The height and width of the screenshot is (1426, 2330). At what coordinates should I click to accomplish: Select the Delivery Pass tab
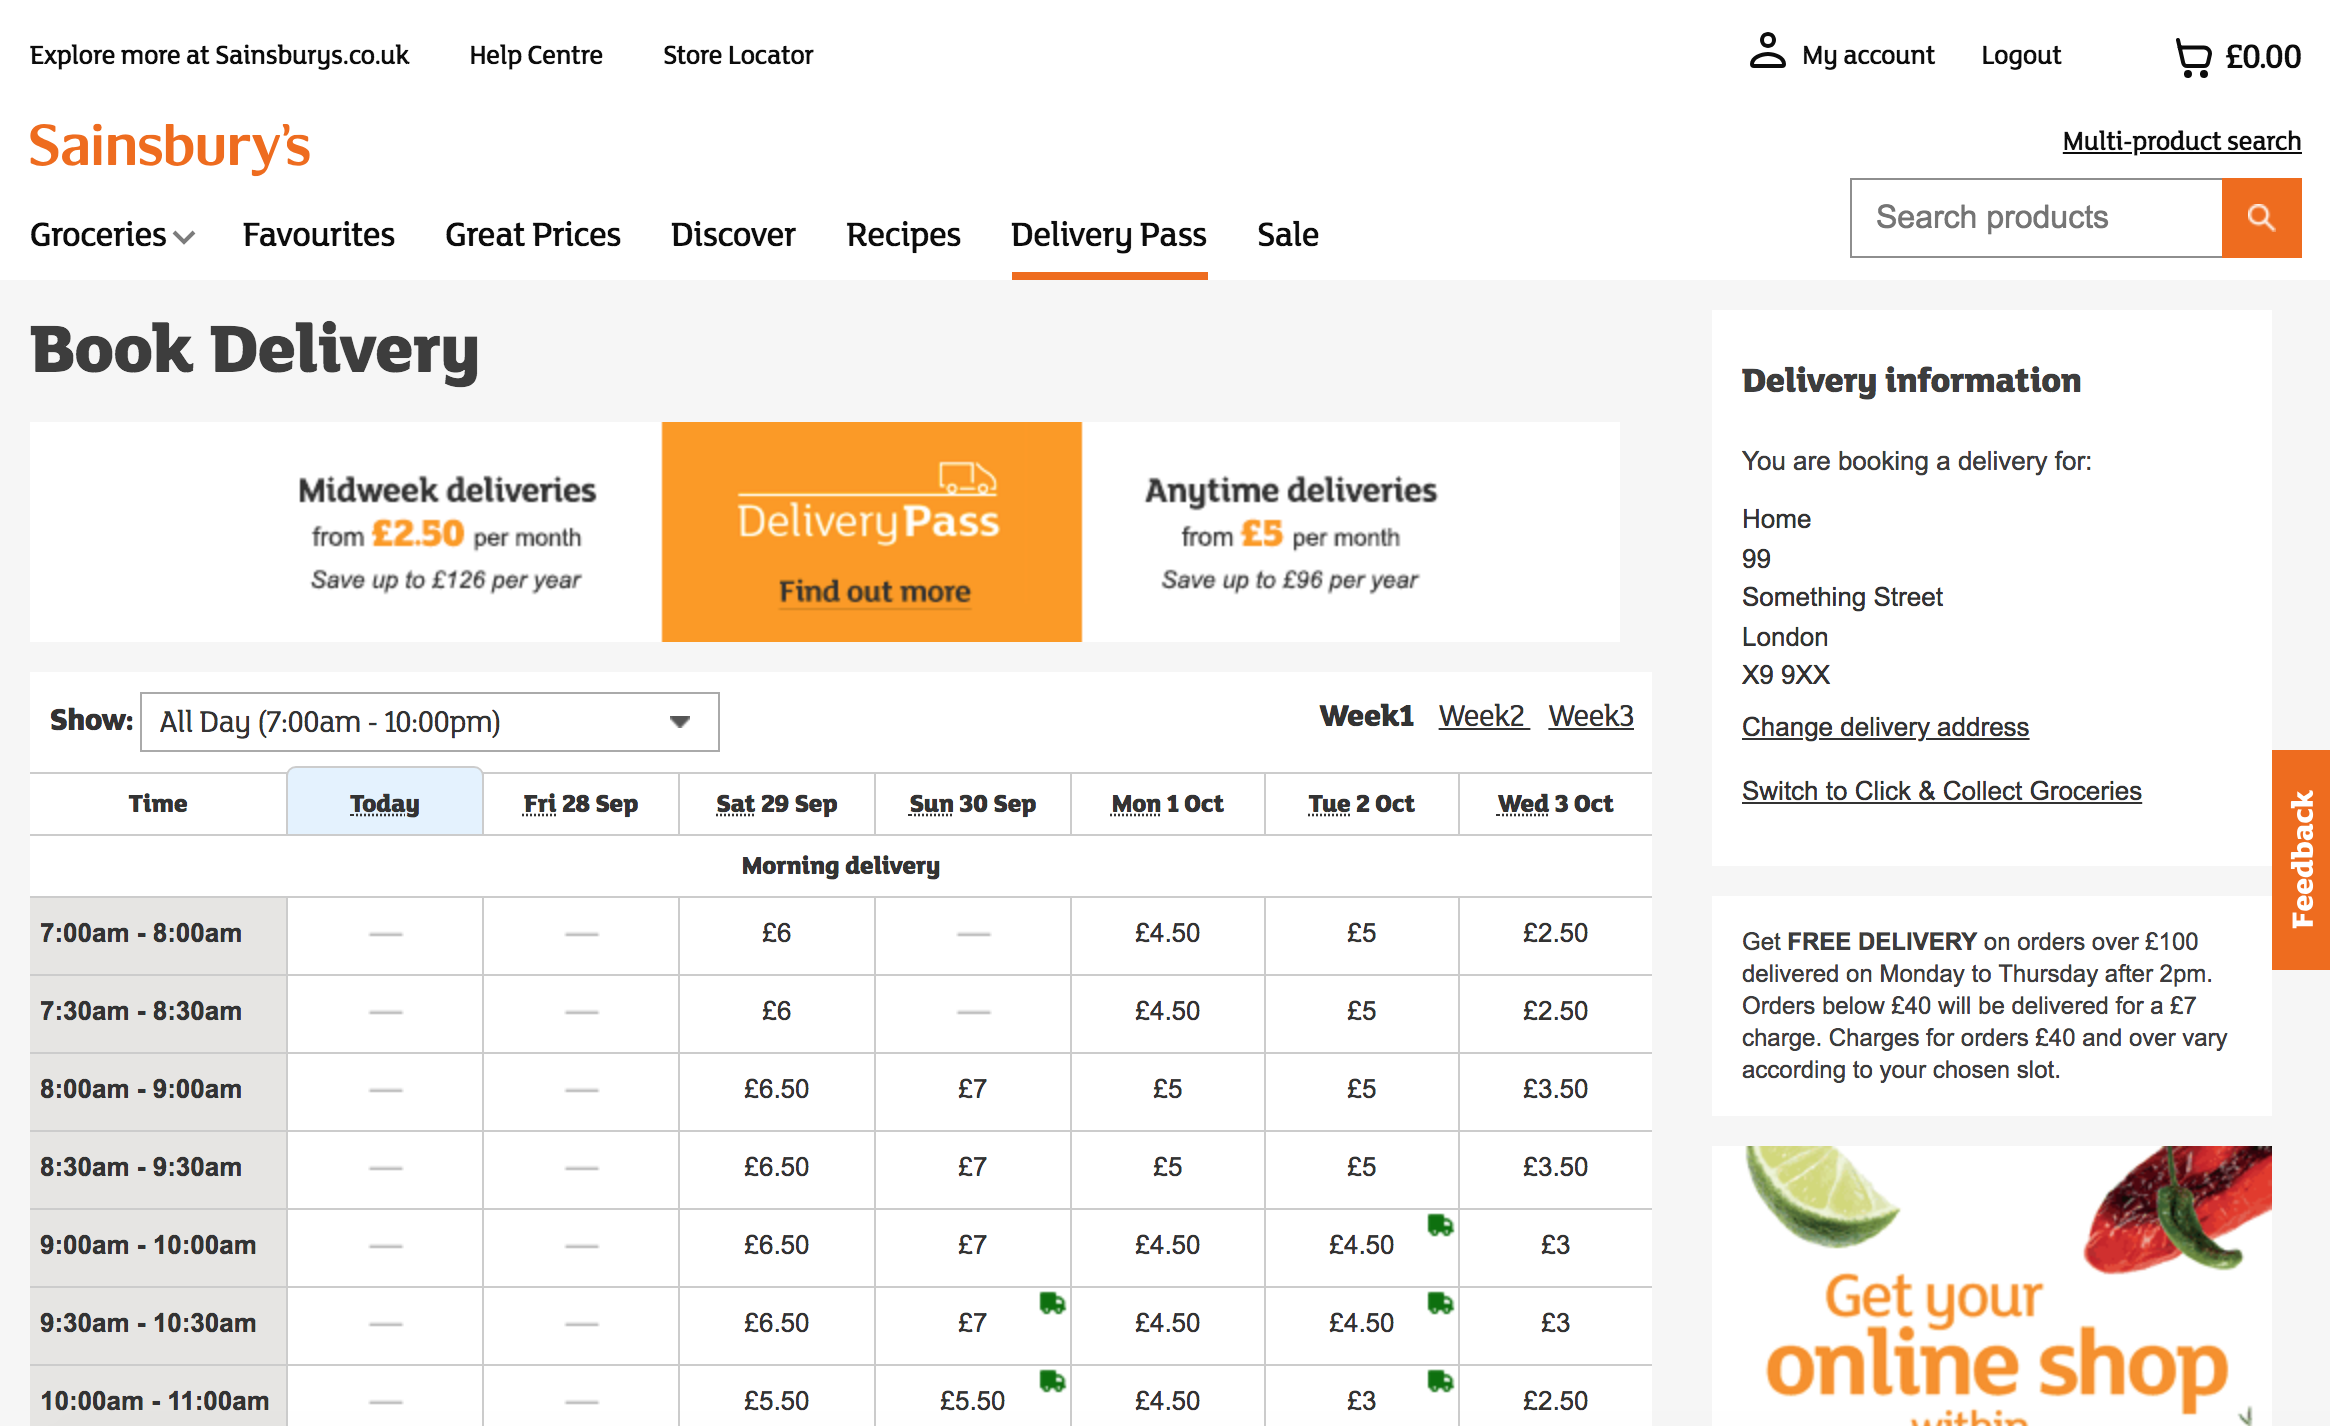tap(1109, 235)
